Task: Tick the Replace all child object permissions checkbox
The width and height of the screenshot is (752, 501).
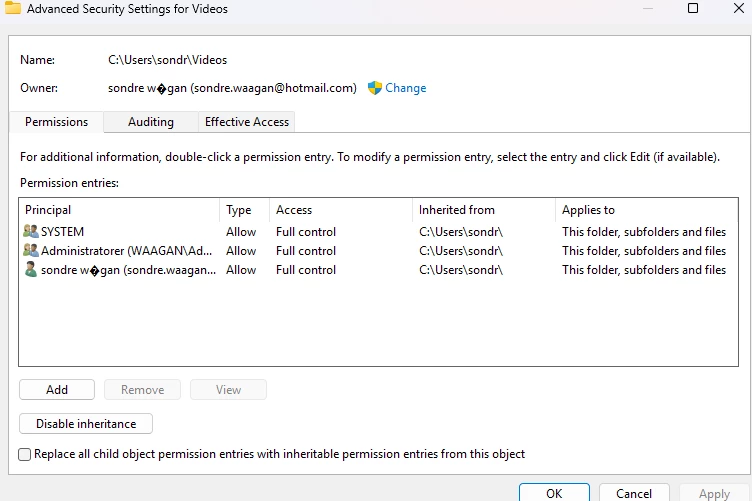Action: click(x=24, y=454)
